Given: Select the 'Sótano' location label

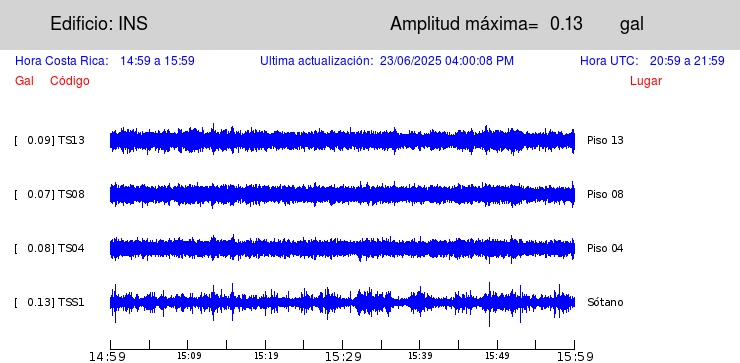Looking at the screenshot, I should (x=605, y=302).
